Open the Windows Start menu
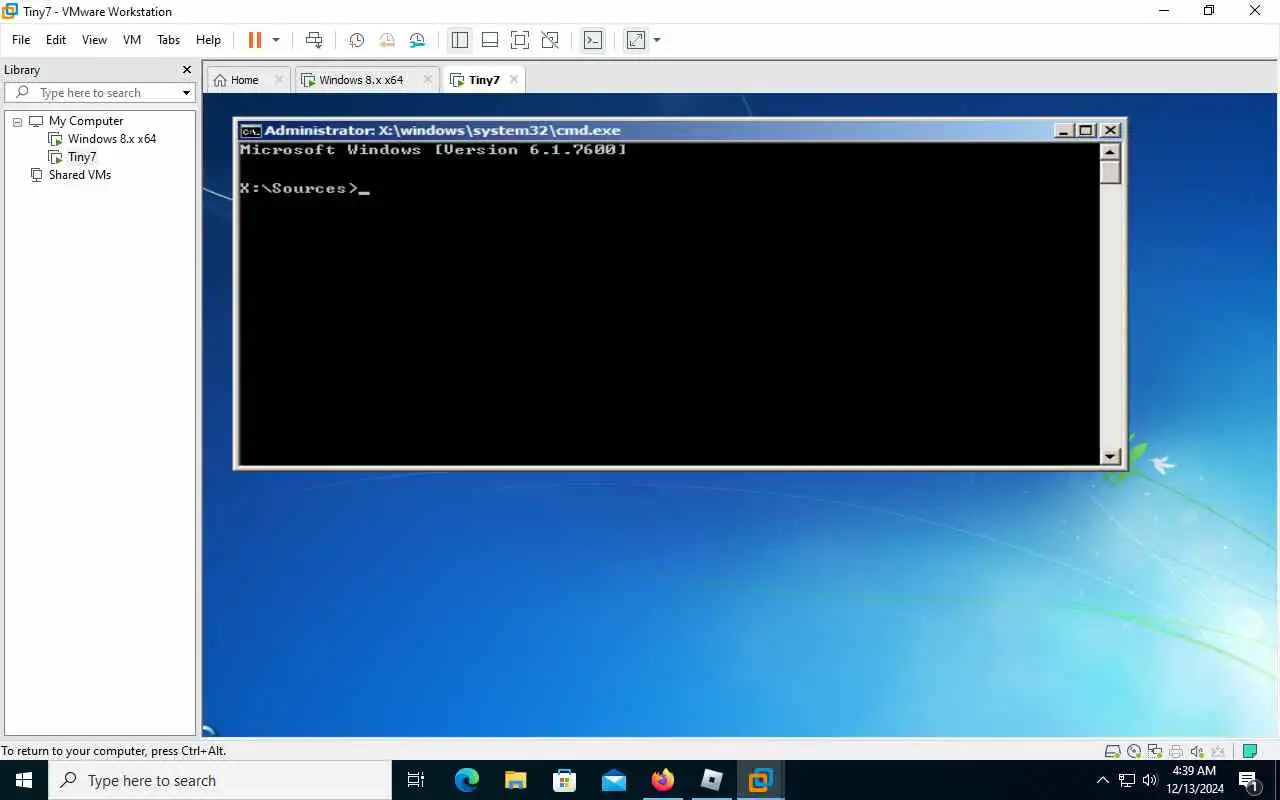 [x=24, y=780]
